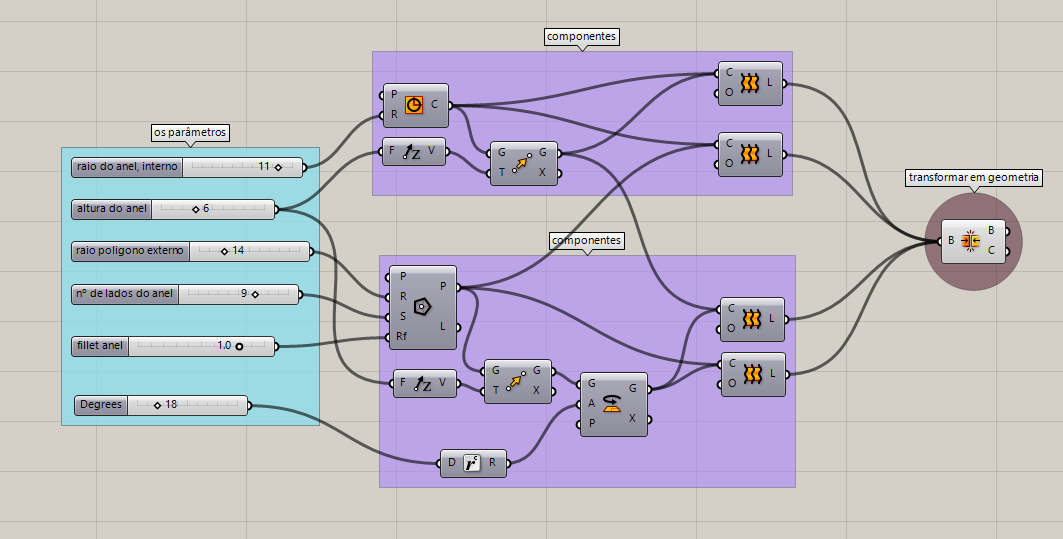Click the Move icon in the upper group
Screen dimensions: 1063x539
(x=520, y=163)
